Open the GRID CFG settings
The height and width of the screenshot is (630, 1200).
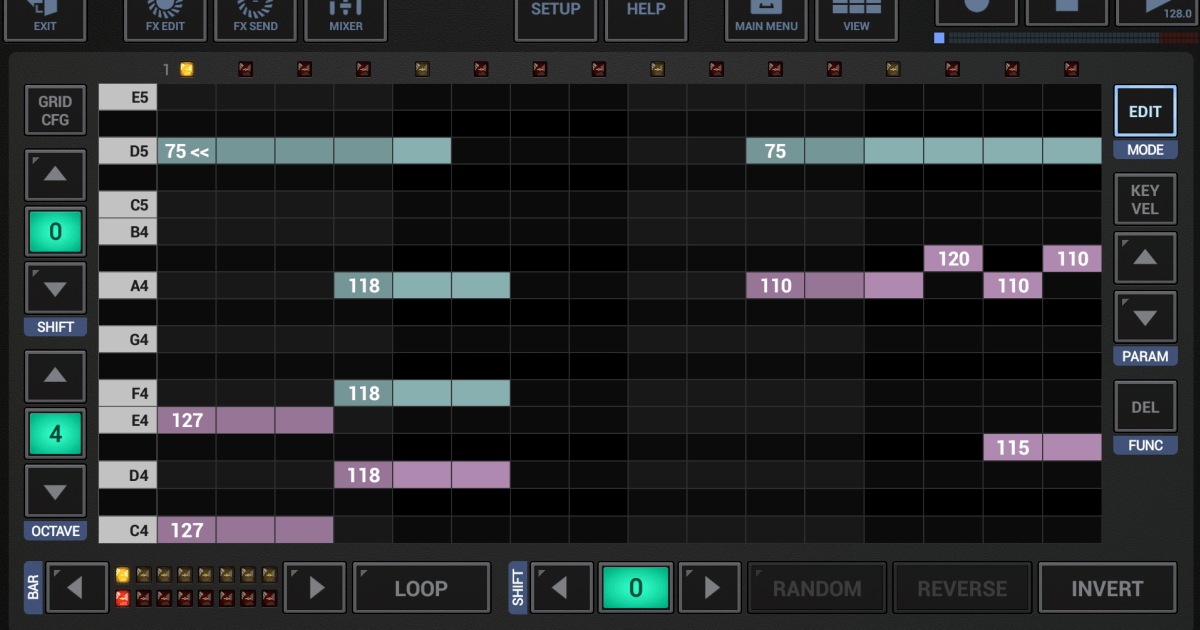click(x=55, y=110)
